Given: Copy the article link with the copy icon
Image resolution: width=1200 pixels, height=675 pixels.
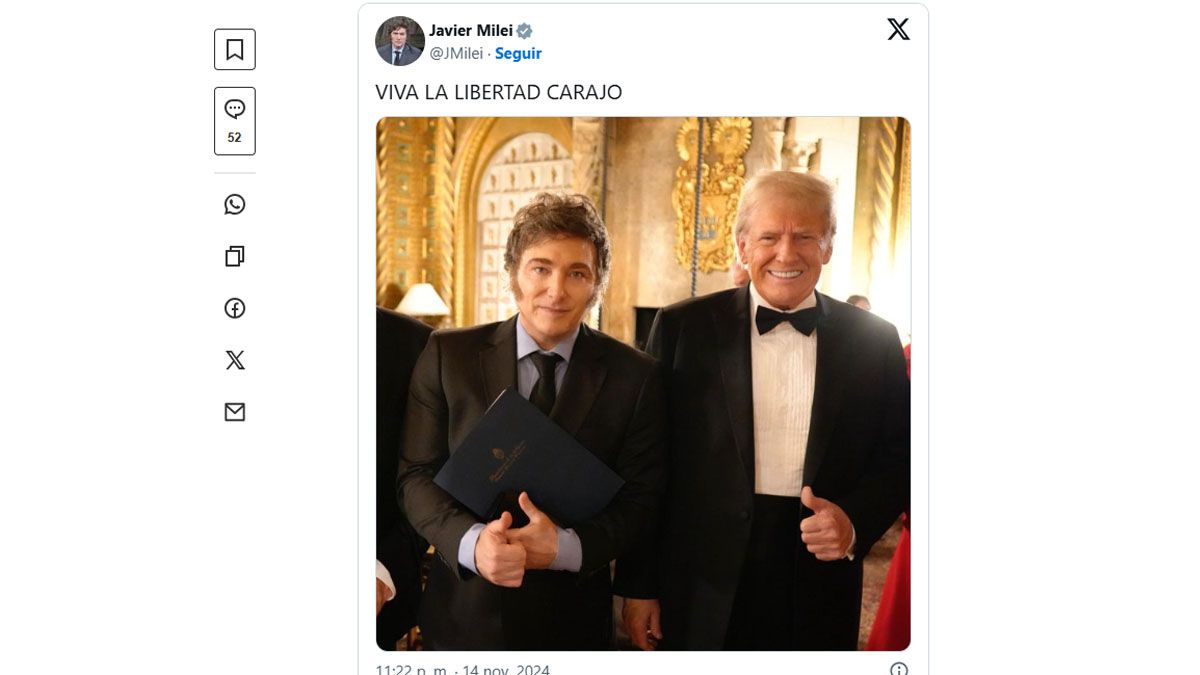Looking at the screenshot, I should 235,257.
